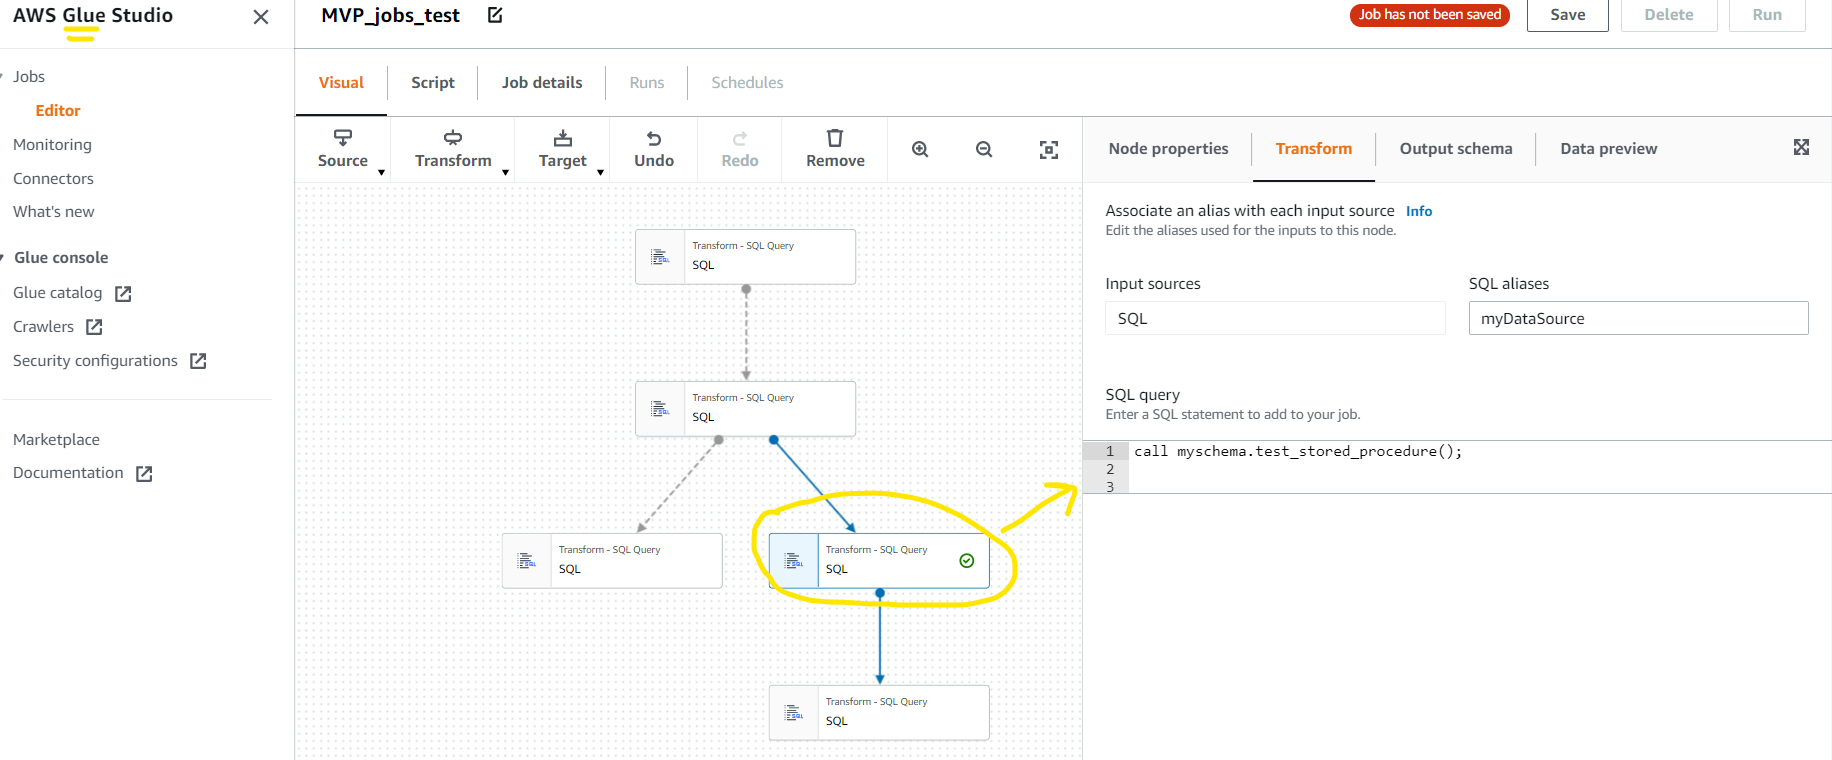The image size is (1832, 760).
Task: Close the AWS Glue Studio sidebar
Action: tap(261, 17)
